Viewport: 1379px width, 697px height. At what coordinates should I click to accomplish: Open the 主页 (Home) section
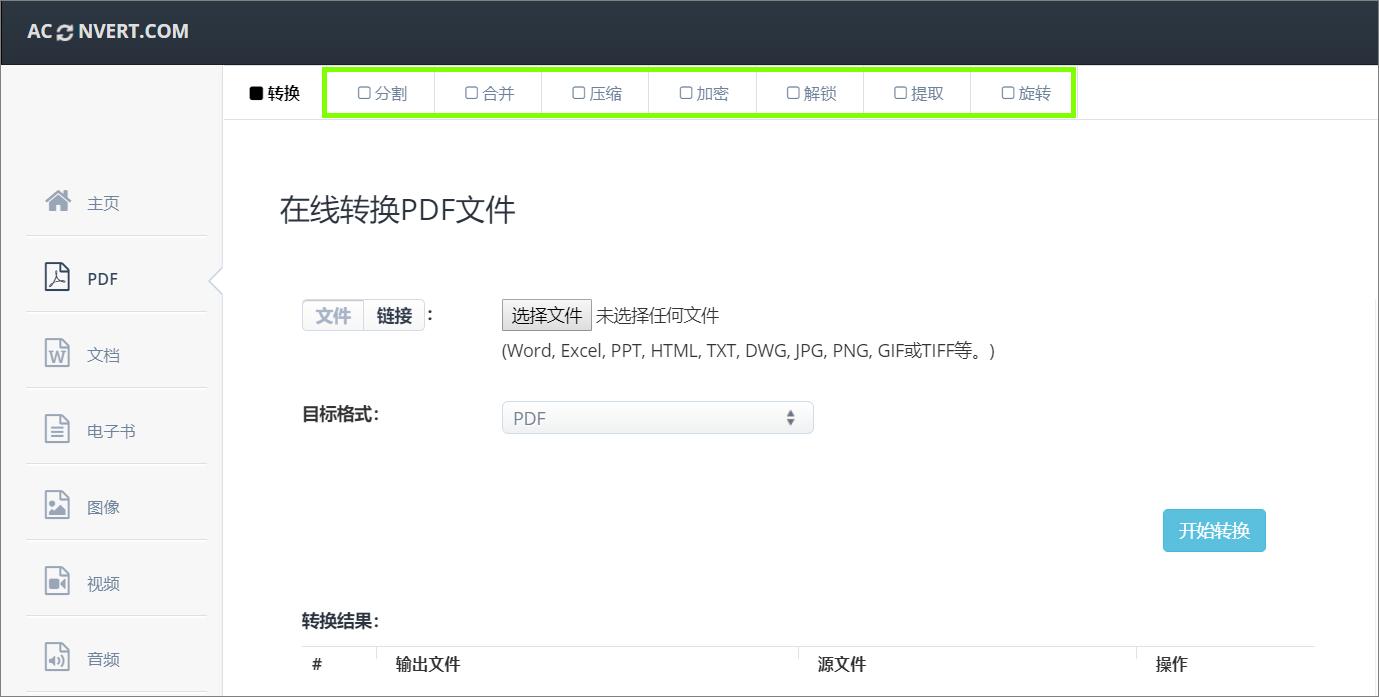[103, 202]
